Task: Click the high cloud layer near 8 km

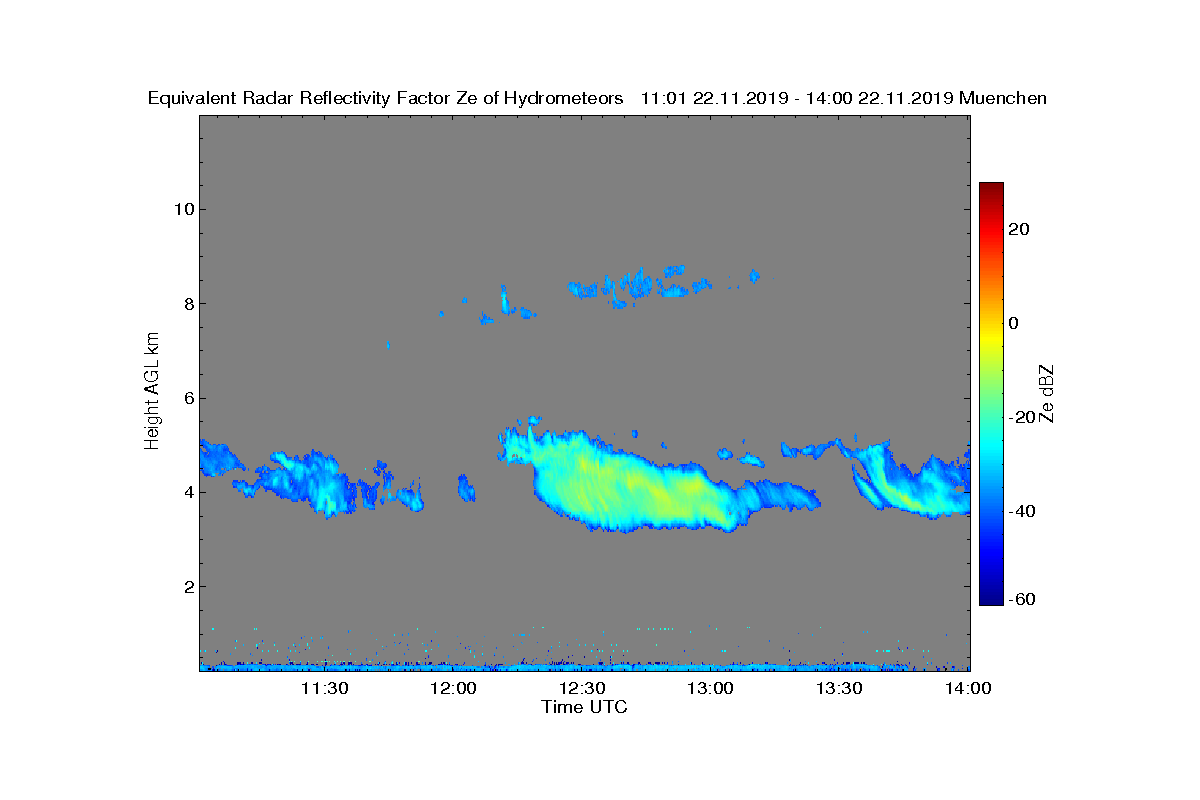Action: click(640, 285)
